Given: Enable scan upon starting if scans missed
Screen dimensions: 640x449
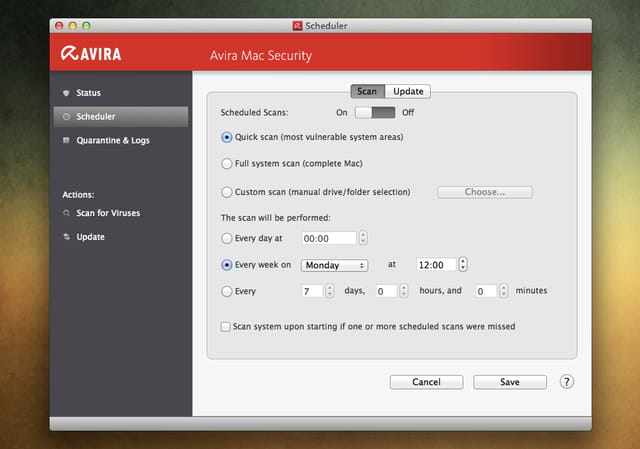Looking at the screenshot, I should [x=225, y=327].
